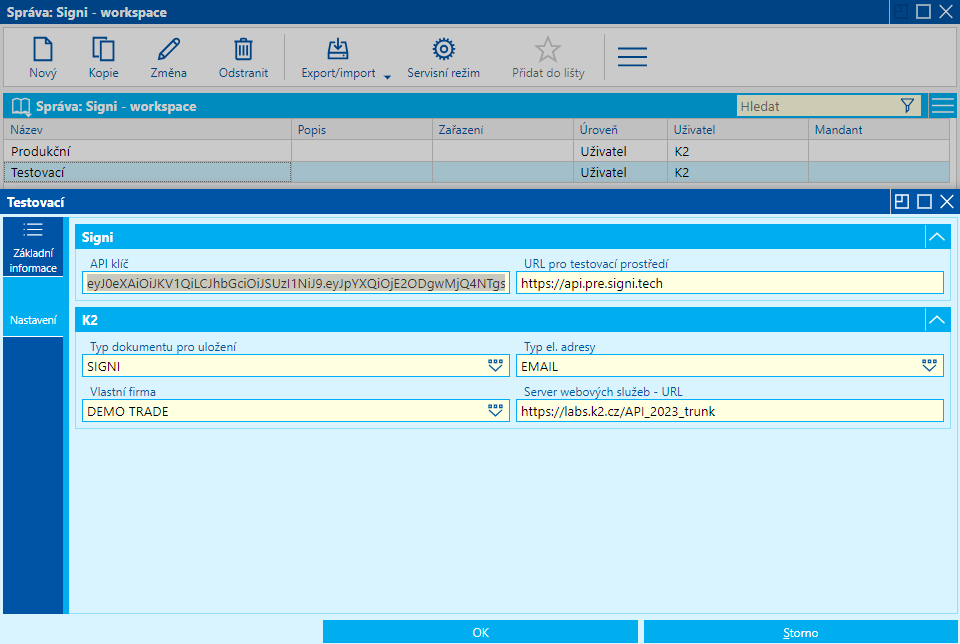Maximize the Testovací dialog
The height and width of the screenshot is (644, 960).
pos(924,201)
